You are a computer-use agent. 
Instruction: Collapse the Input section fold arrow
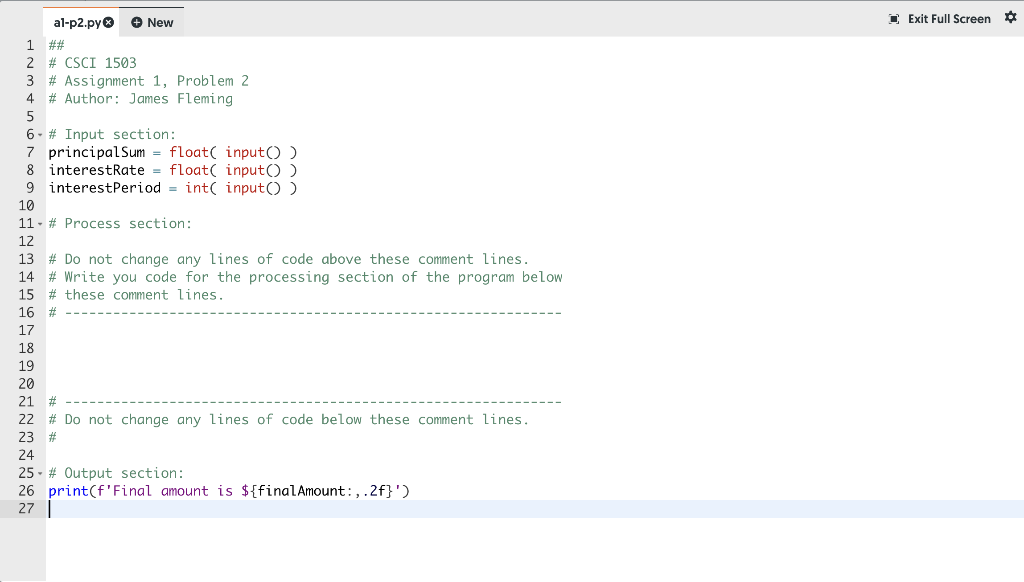[38, 134]
